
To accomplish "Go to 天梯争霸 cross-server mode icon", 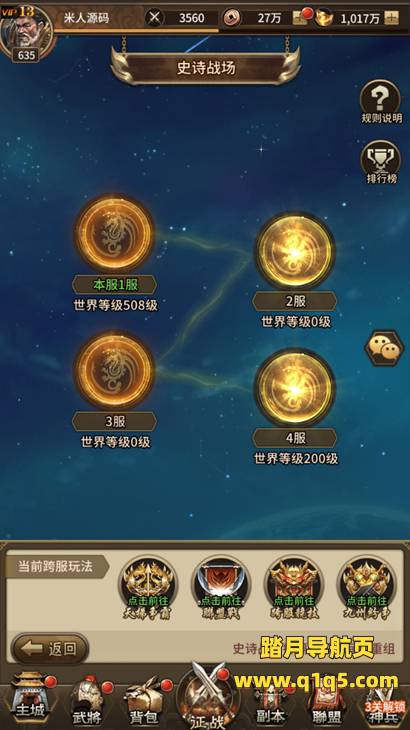I will (x=148, y=588).
